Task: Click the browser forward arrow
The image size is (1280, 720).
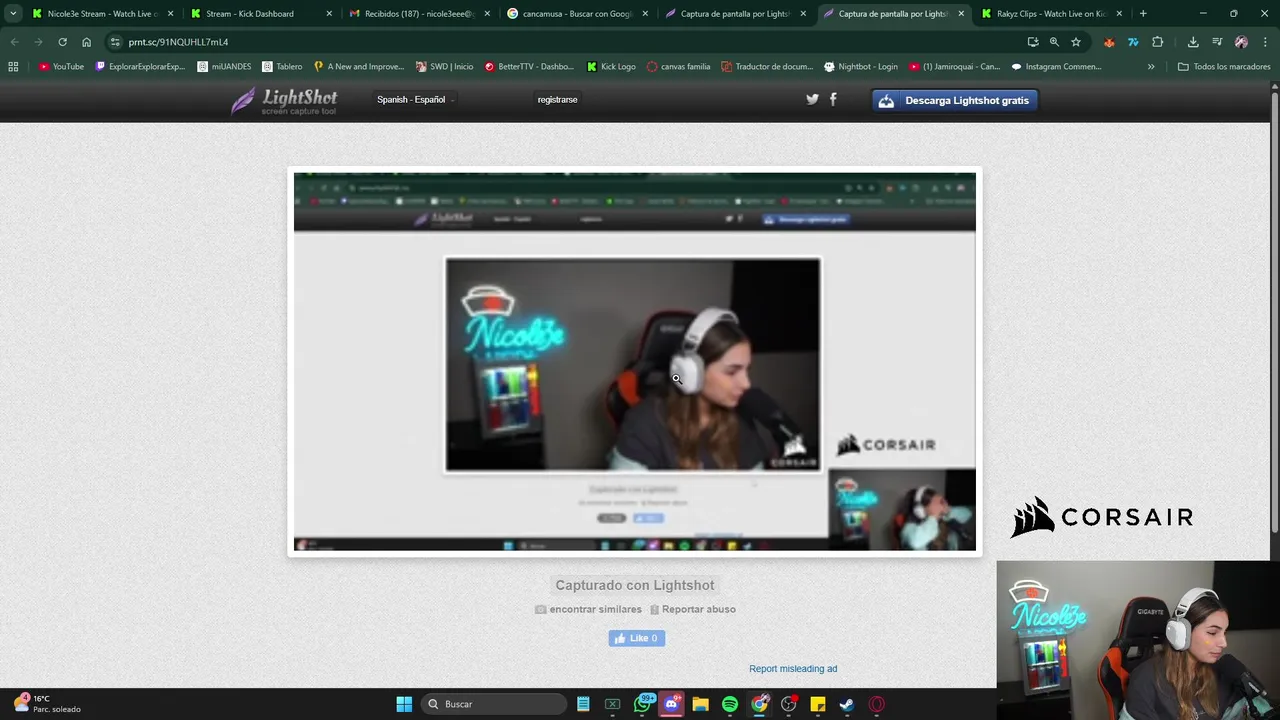Action: tap(38, 42)
